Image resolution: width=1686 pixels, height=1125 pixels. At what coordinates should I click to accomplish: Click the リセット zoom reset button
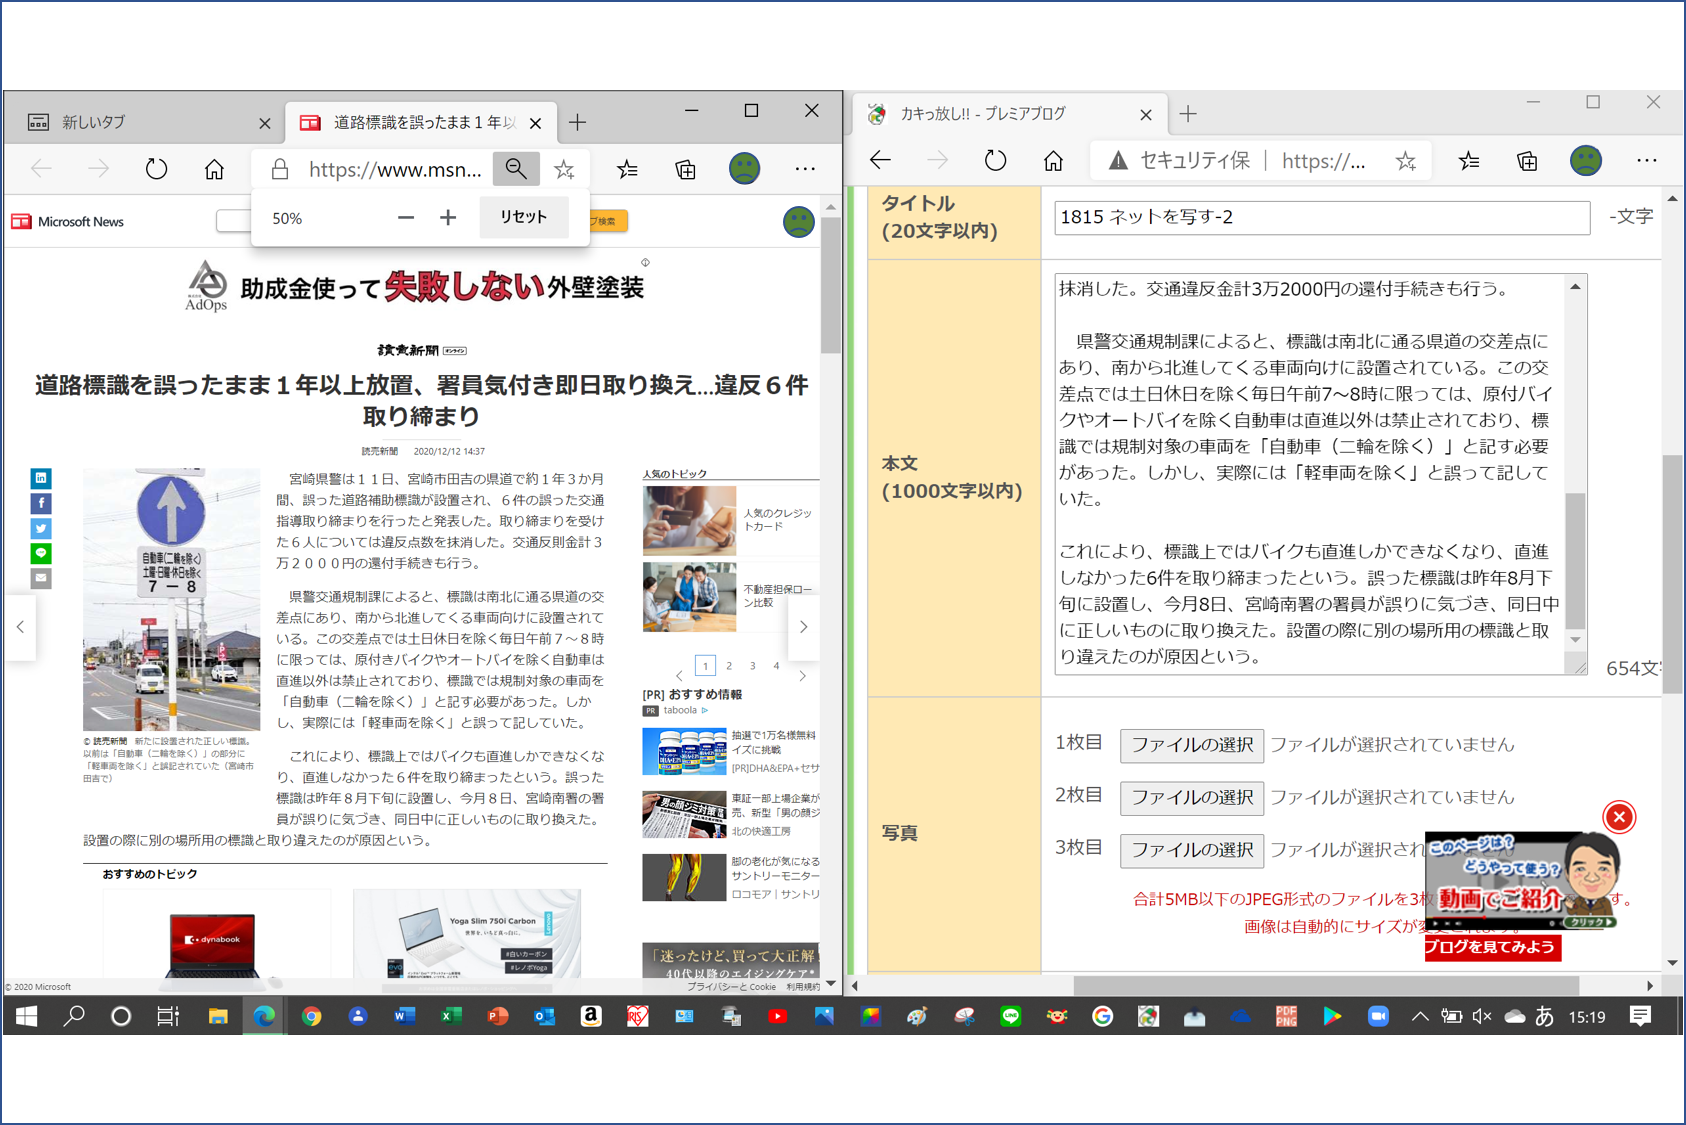pyautogui.click(x=523, y=217)
